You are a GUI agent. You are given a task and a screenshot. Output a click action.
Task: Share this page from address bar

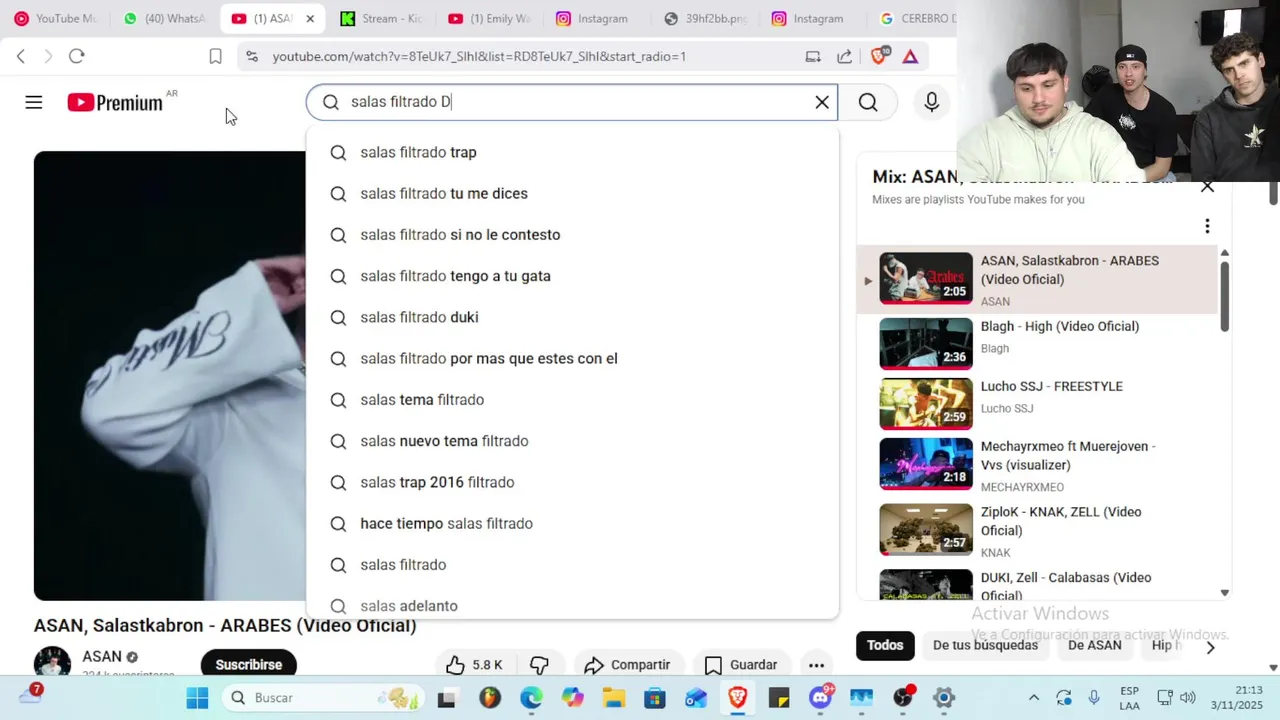845,56
